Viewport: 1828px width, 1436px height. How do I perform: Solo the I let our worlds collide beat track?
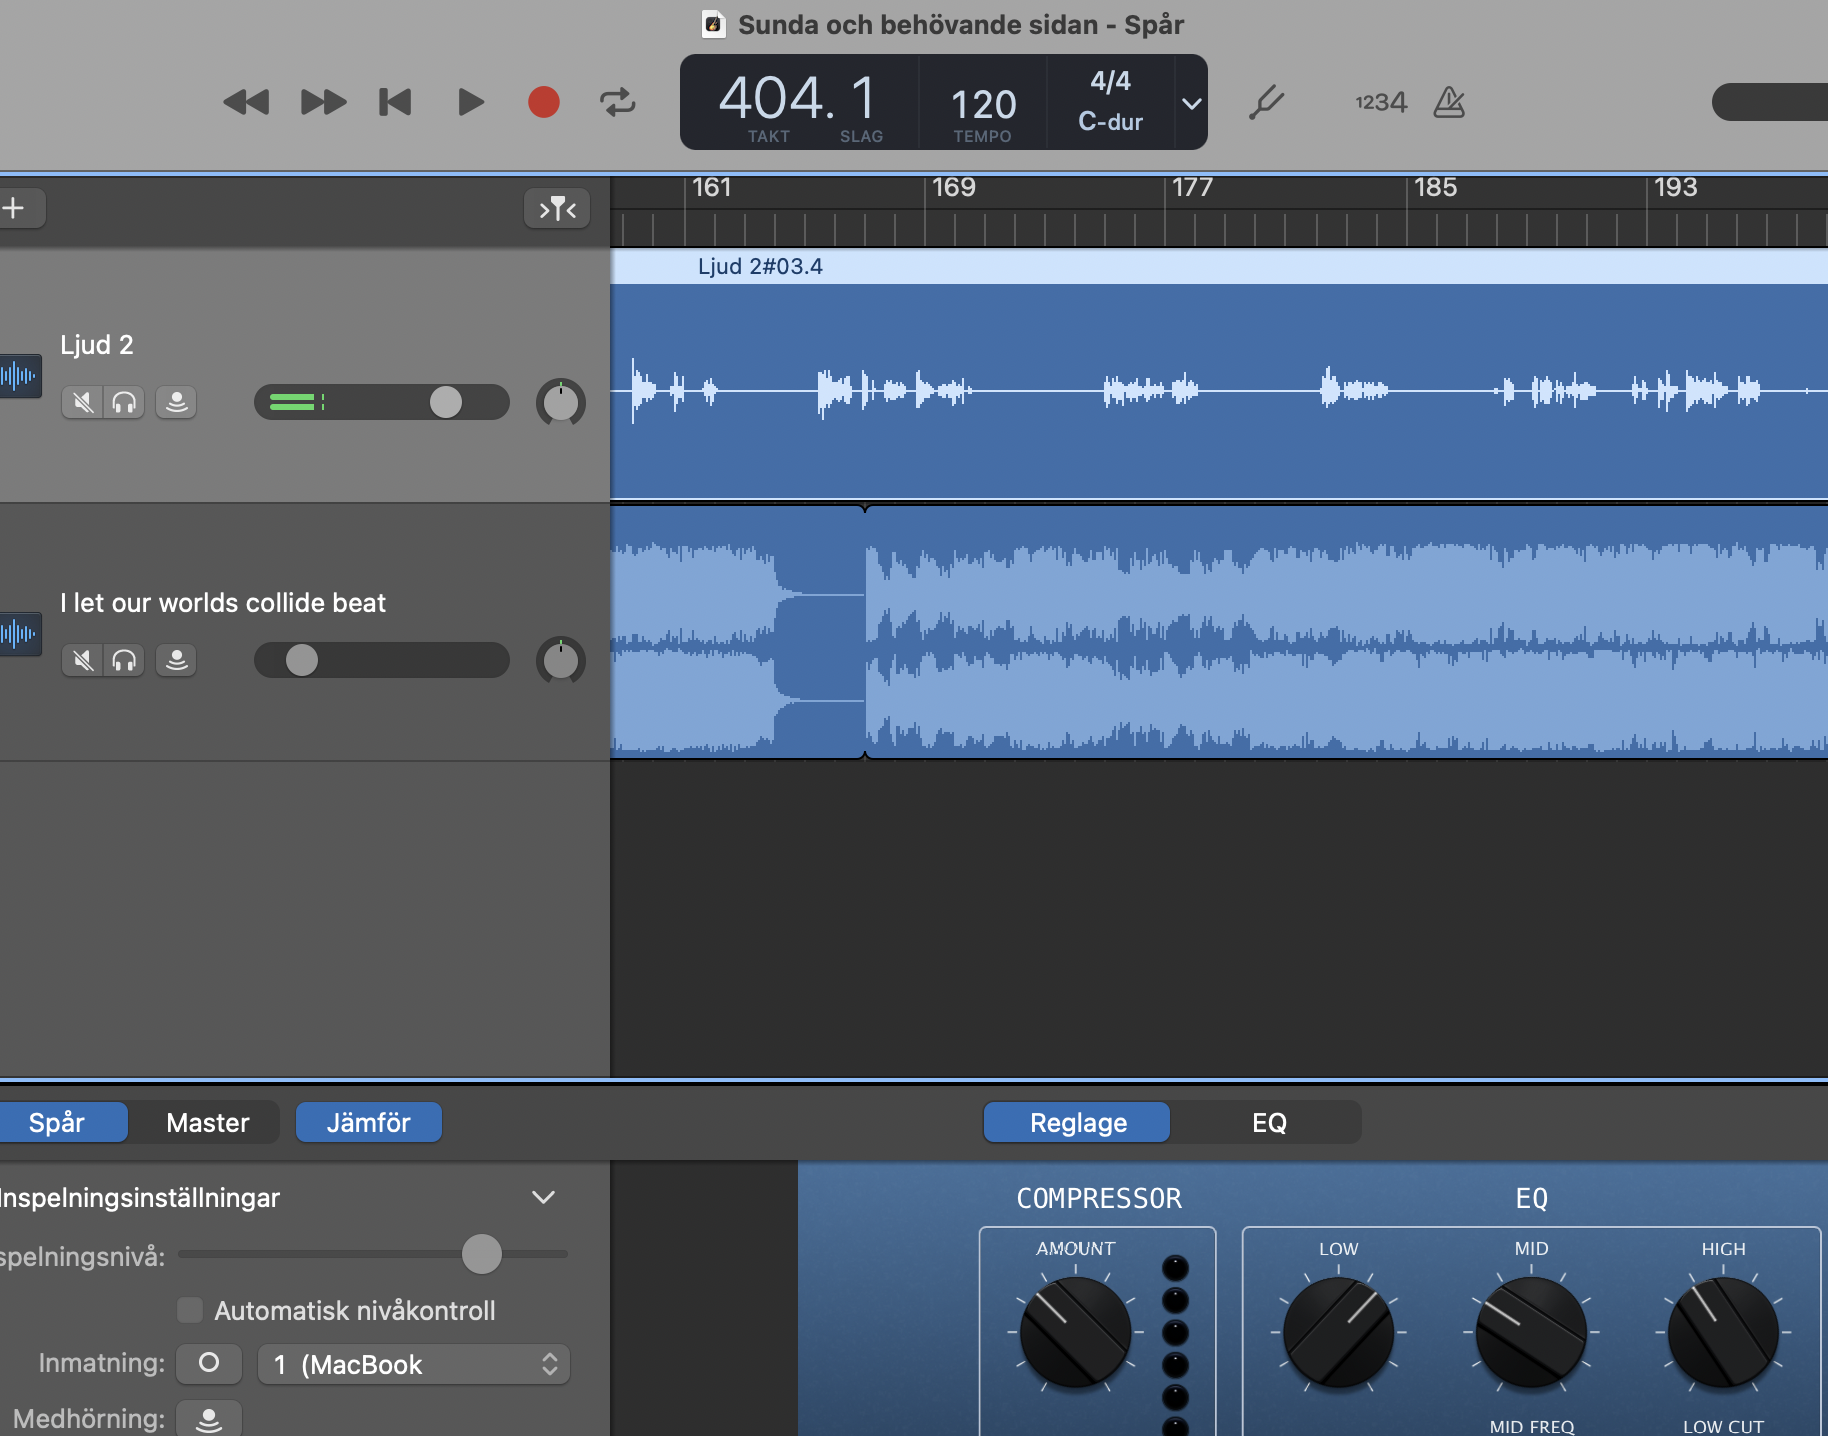[124, 660]
